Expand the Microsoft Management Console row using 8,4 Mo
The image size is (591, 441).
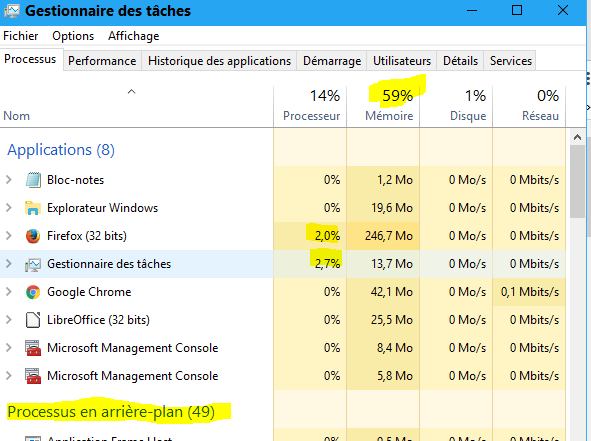pyautogui.click(x=9, y=348)
